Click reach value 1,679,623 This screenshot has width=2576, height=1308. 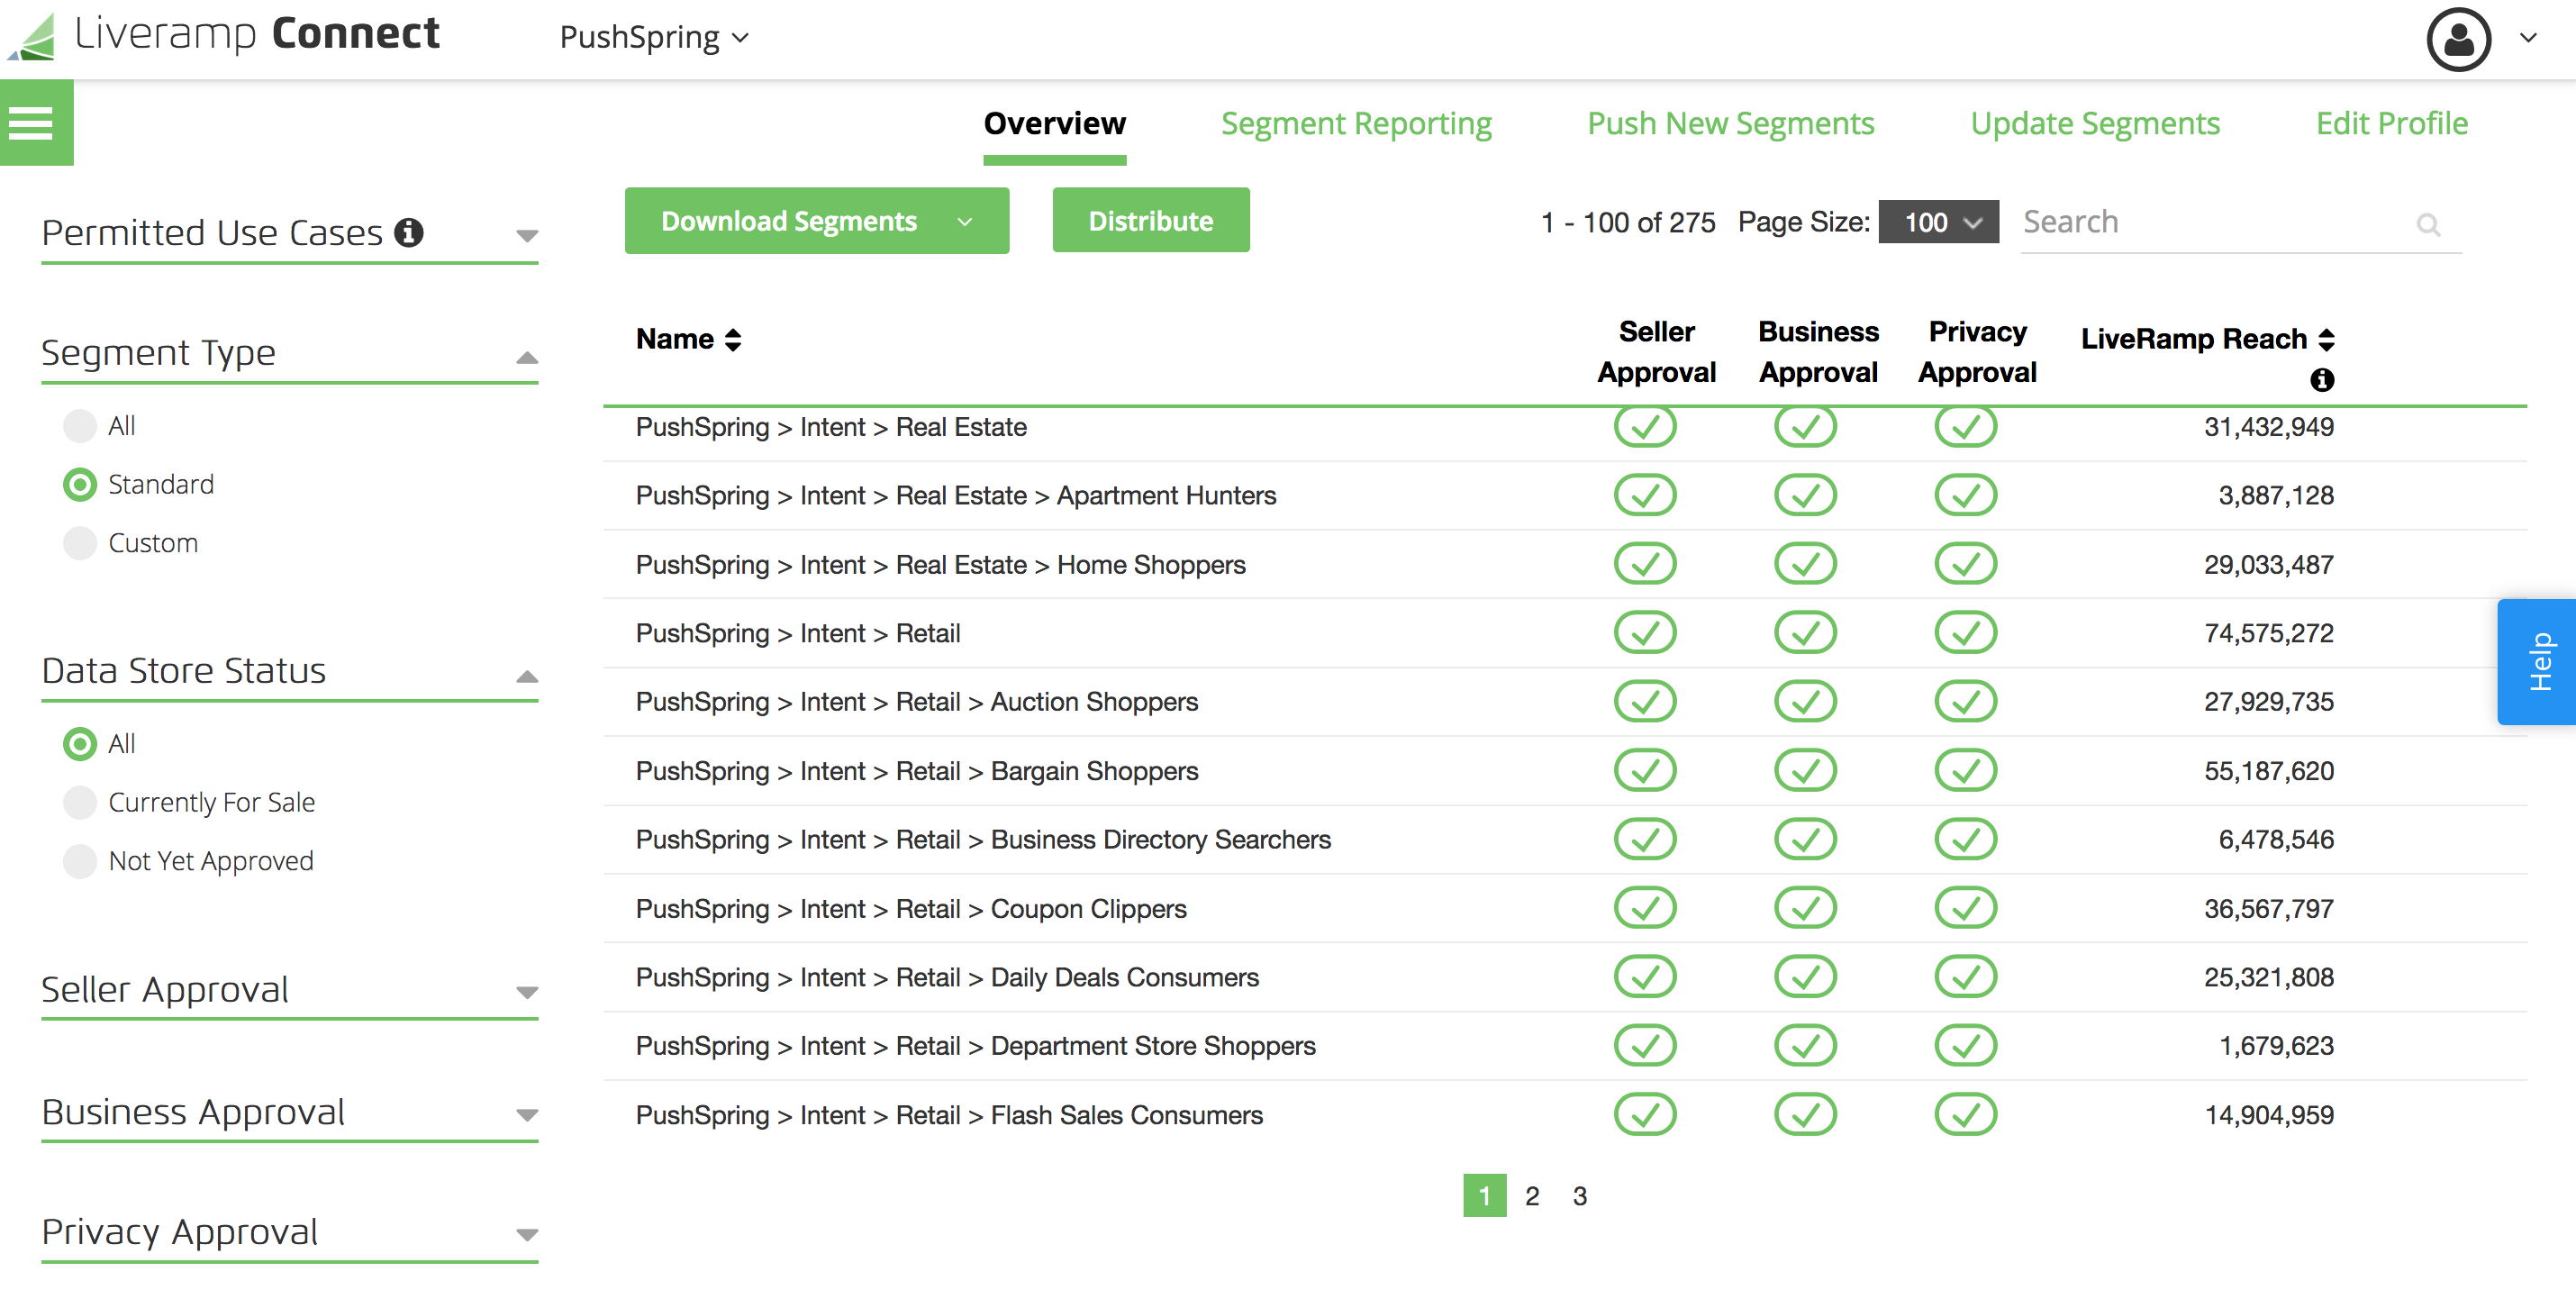[2275, 1046]
